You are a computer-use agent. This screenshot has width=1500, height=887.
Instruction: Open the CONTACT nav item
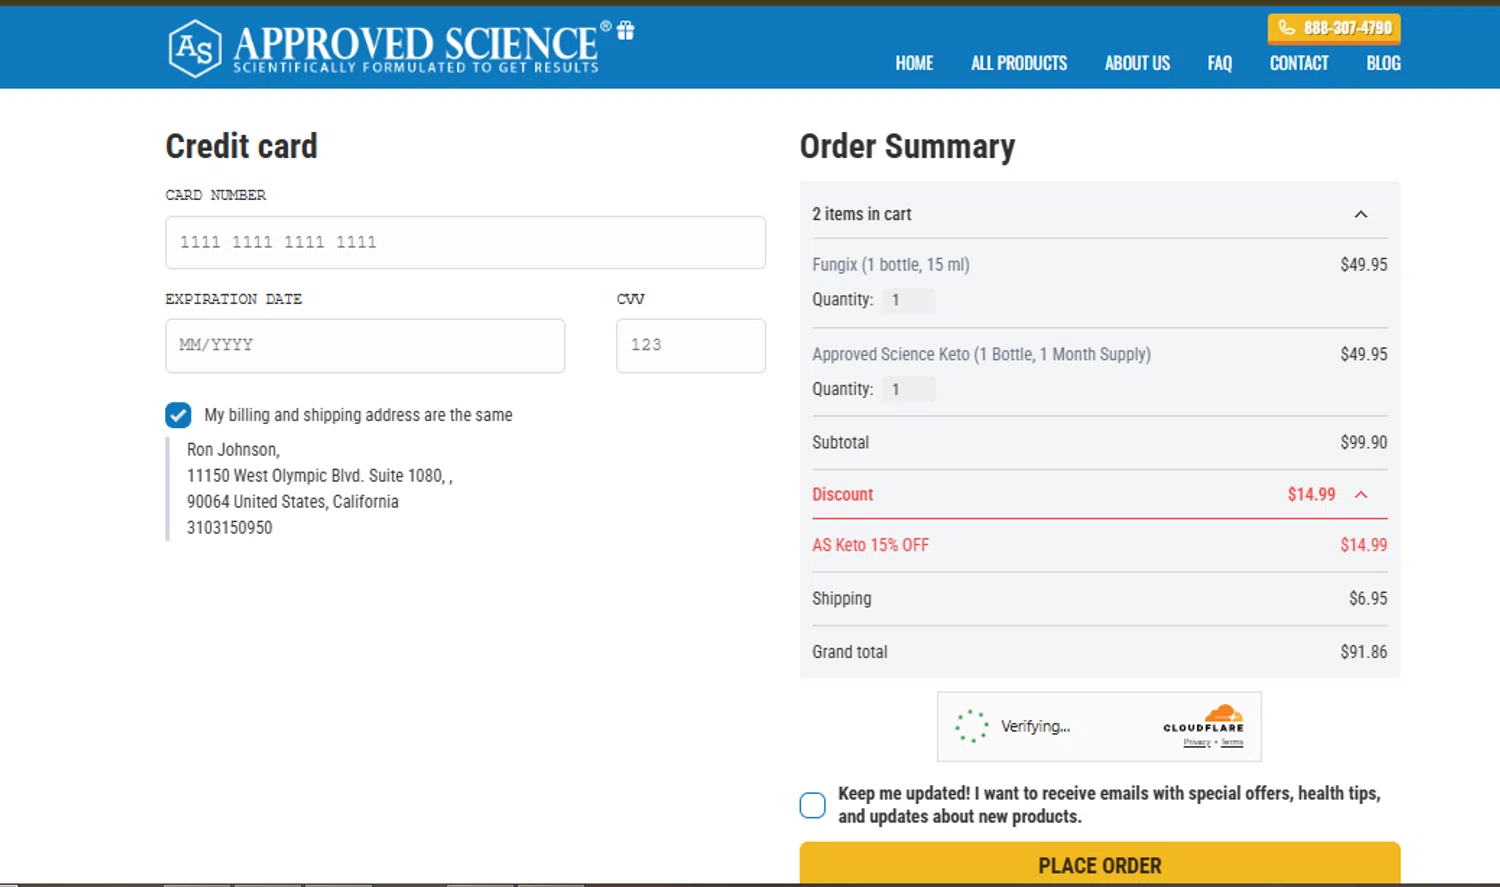1299,63
